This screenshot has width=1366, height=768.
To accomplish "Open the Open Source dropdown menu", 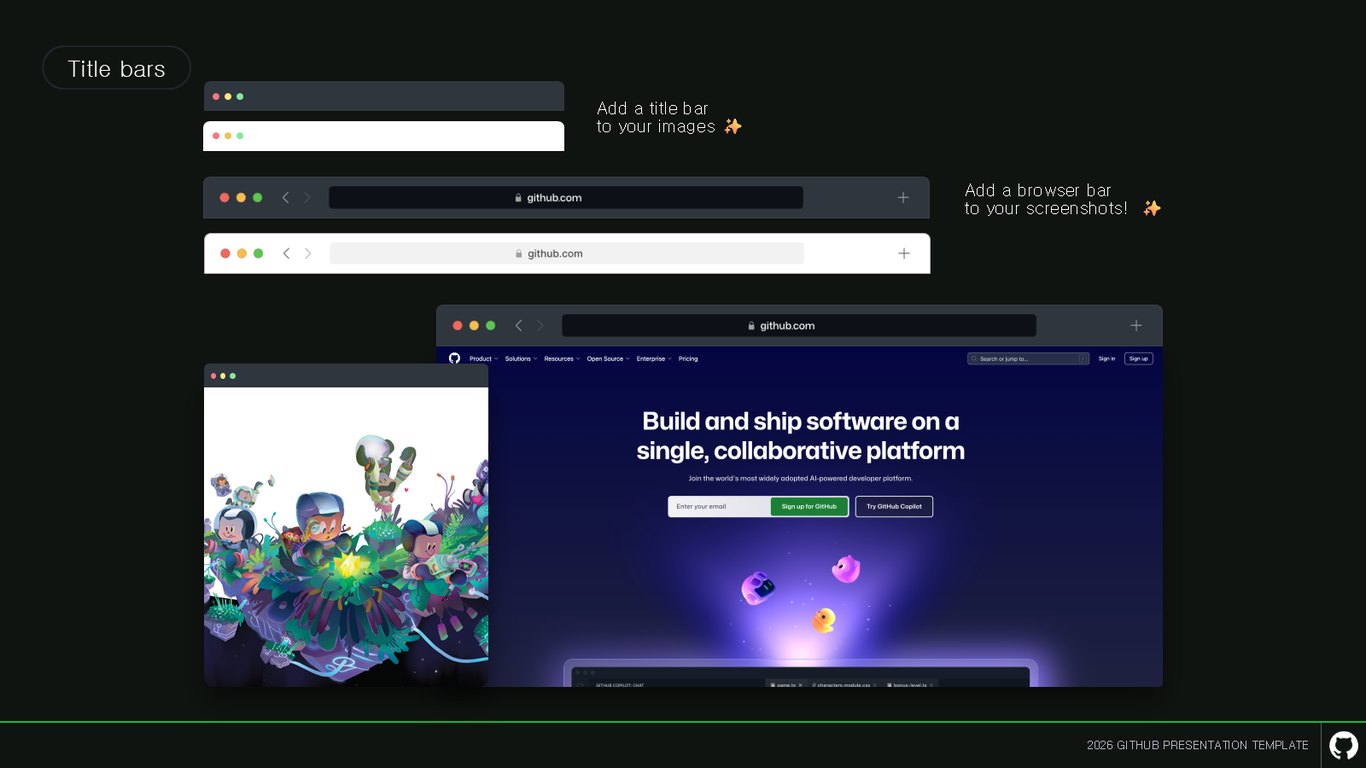I will pyautogui.click(x=608, y=358).
